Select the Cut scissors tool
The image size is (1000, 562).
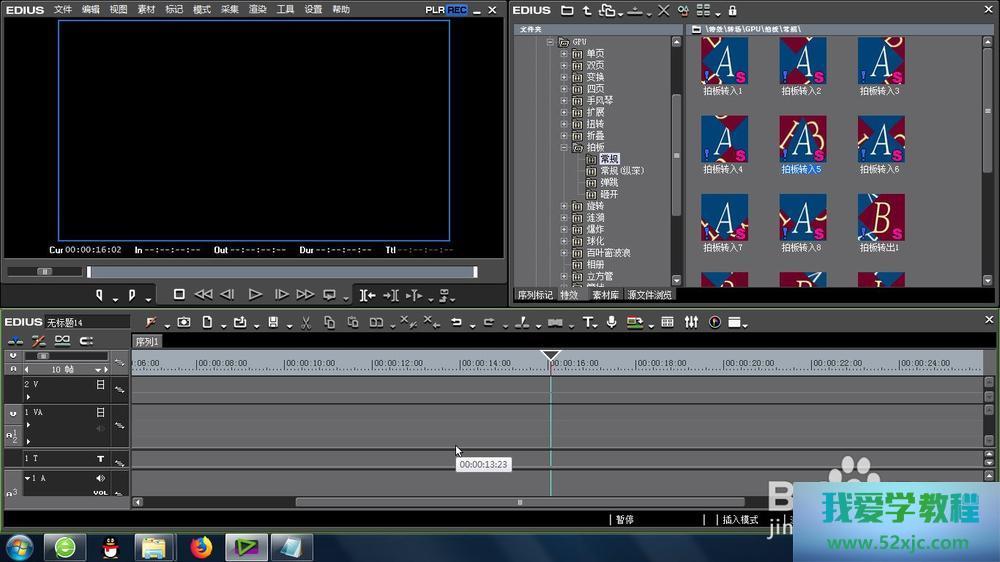point(305,322)
